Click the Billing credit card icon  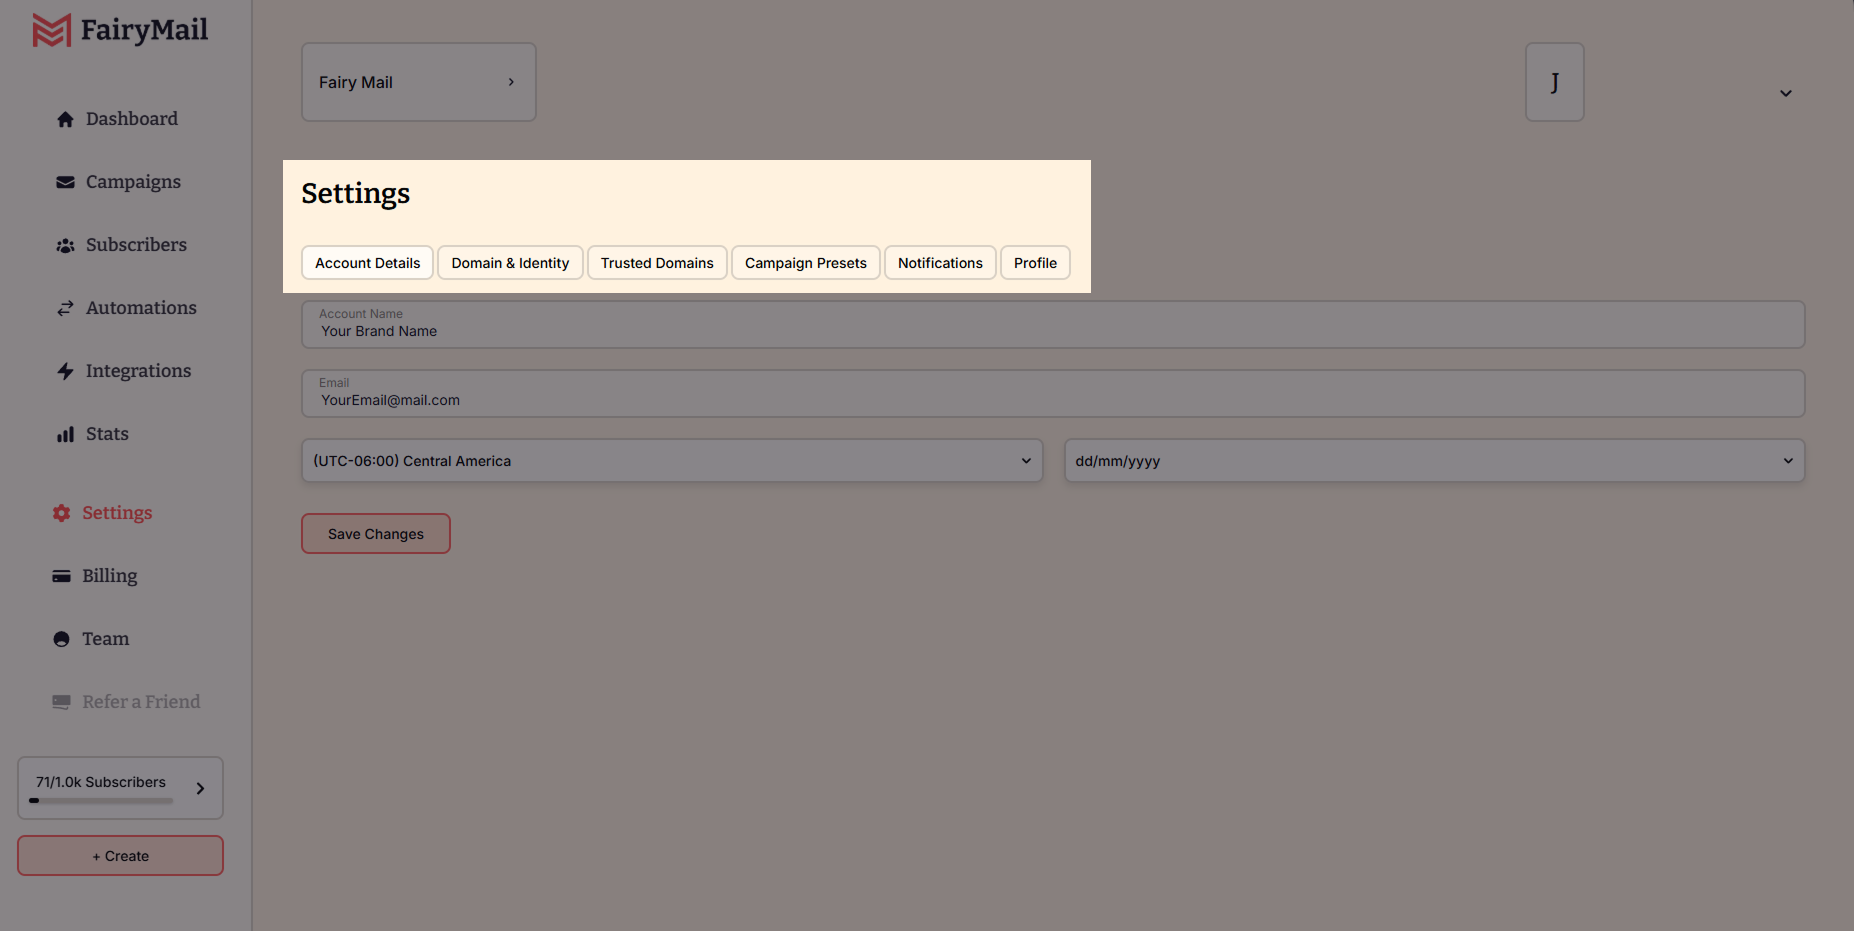(x=61, y=576)
